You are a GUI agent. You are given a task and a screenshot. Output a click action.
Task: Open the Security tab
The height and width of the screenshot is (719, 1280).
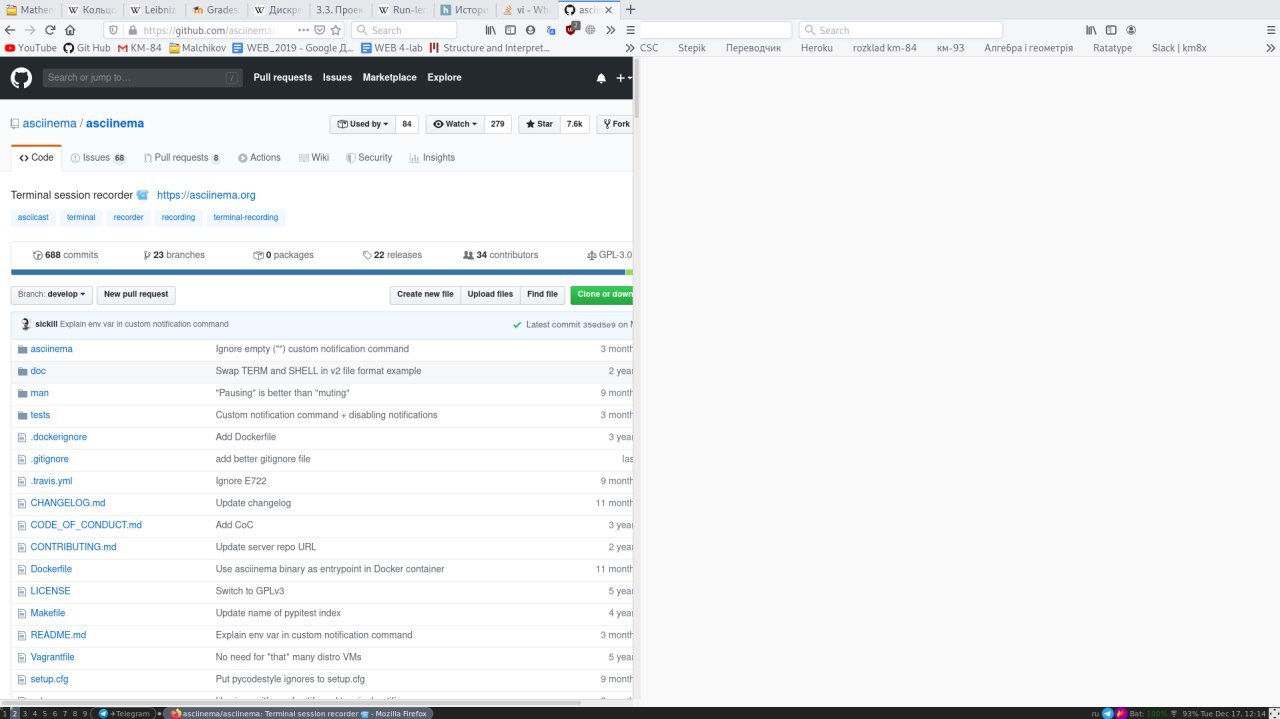[369, 157]
